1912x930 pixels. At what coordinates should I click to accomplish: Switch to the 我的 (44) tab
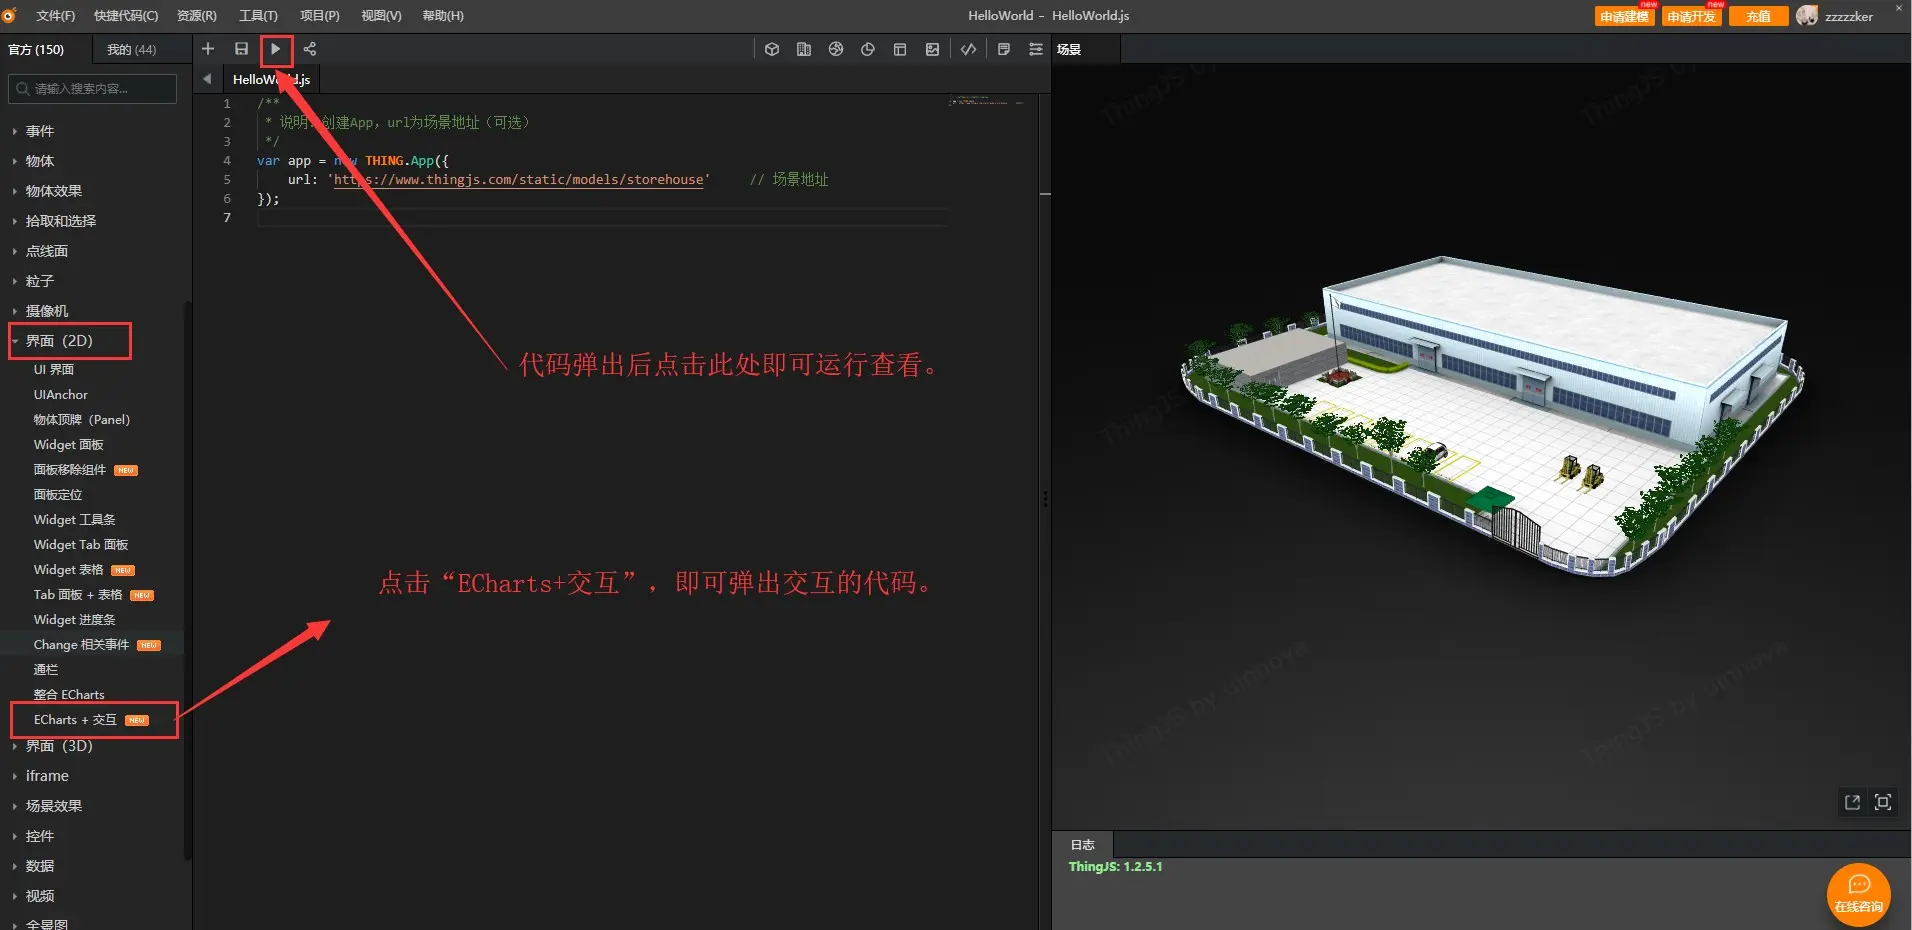point(131,49)
